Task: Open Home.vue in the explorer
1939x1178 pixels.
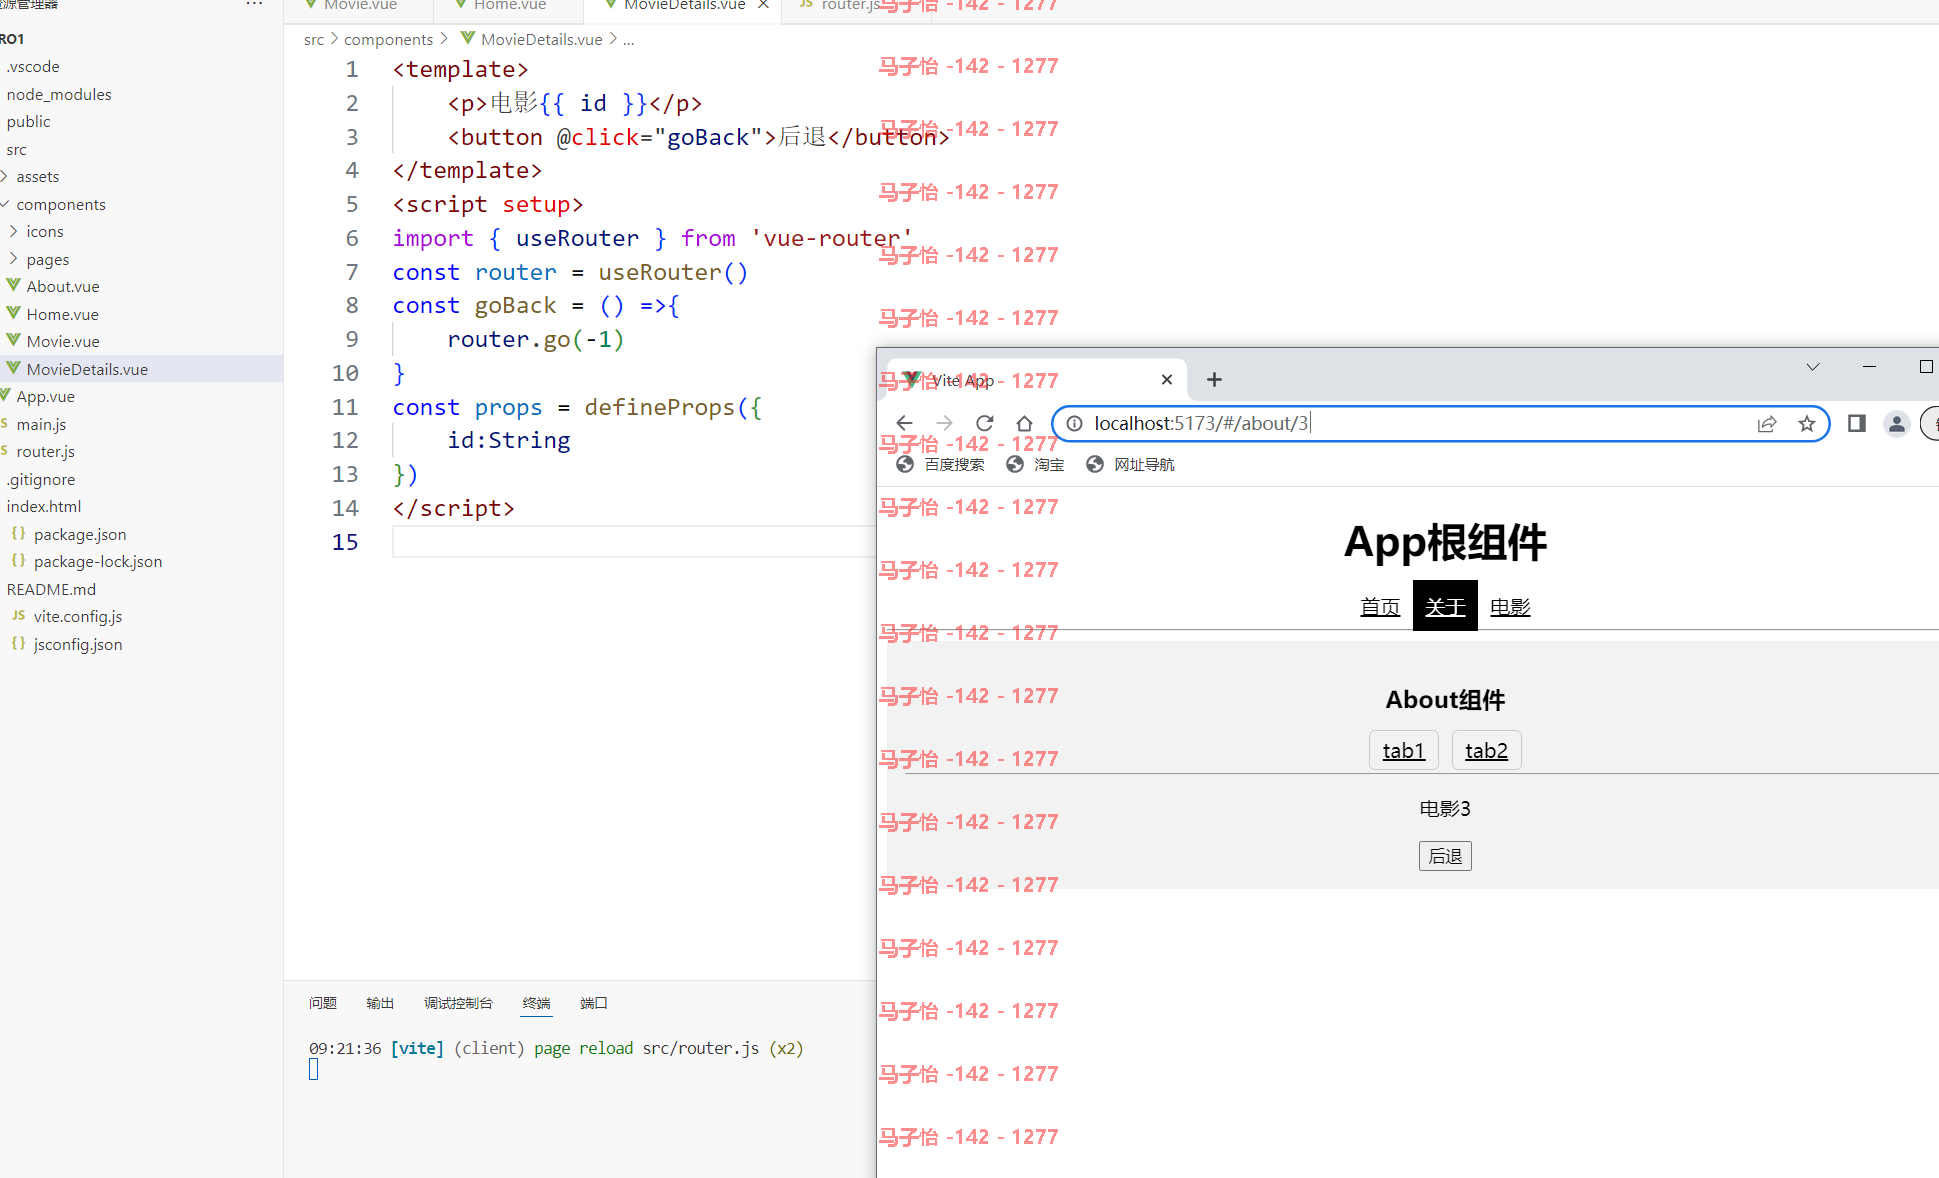Action: [62, 314]
